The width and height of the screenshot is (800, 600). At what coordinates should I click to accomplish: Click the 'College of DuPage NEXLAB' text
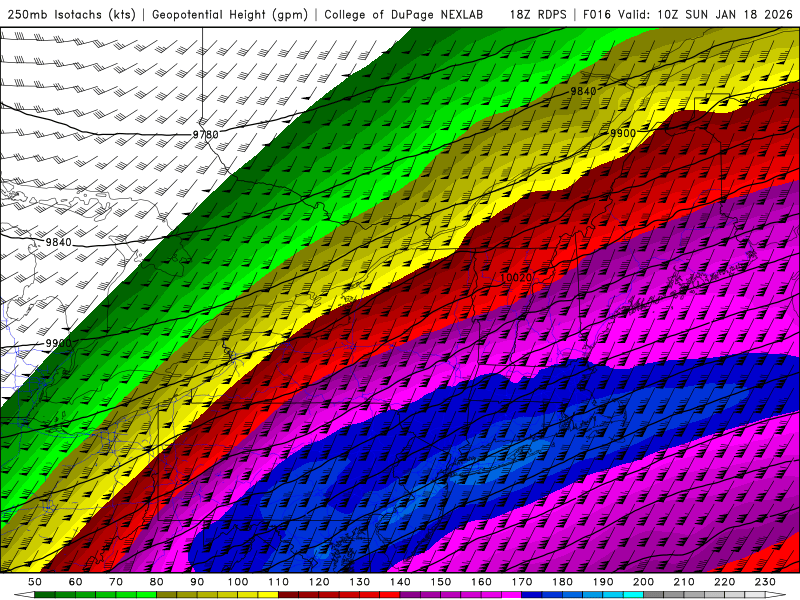coord(404,14)
